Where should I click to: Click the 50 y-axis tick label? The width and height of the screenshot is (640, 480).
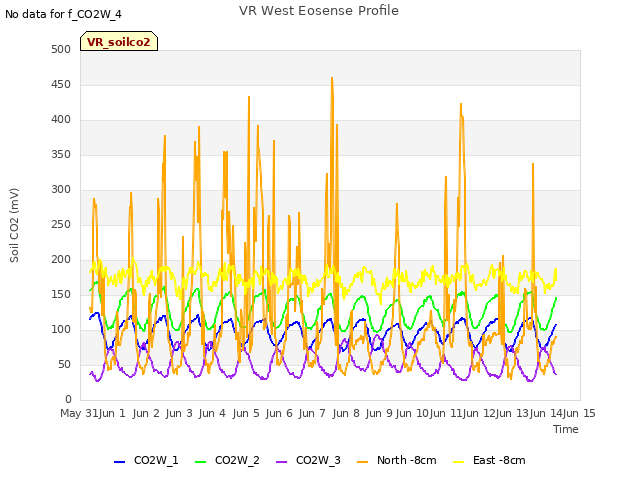click(64, 364)
